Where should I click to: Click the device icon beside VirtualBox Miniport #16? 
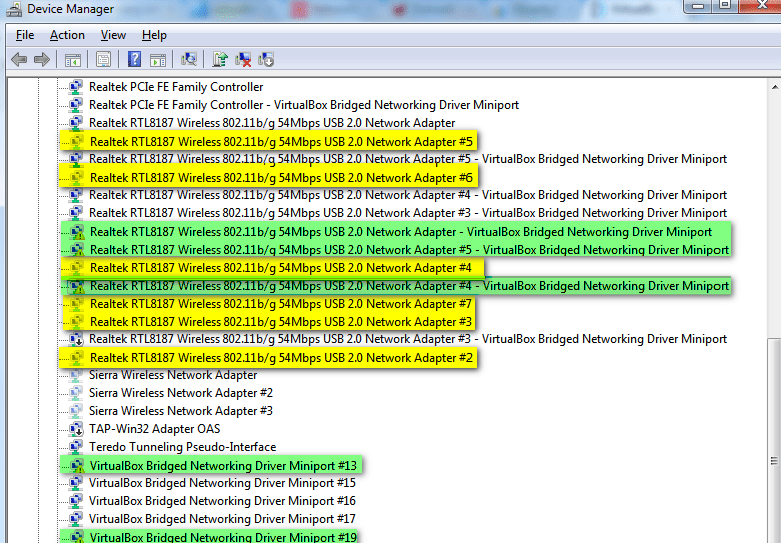coord(76,501)
